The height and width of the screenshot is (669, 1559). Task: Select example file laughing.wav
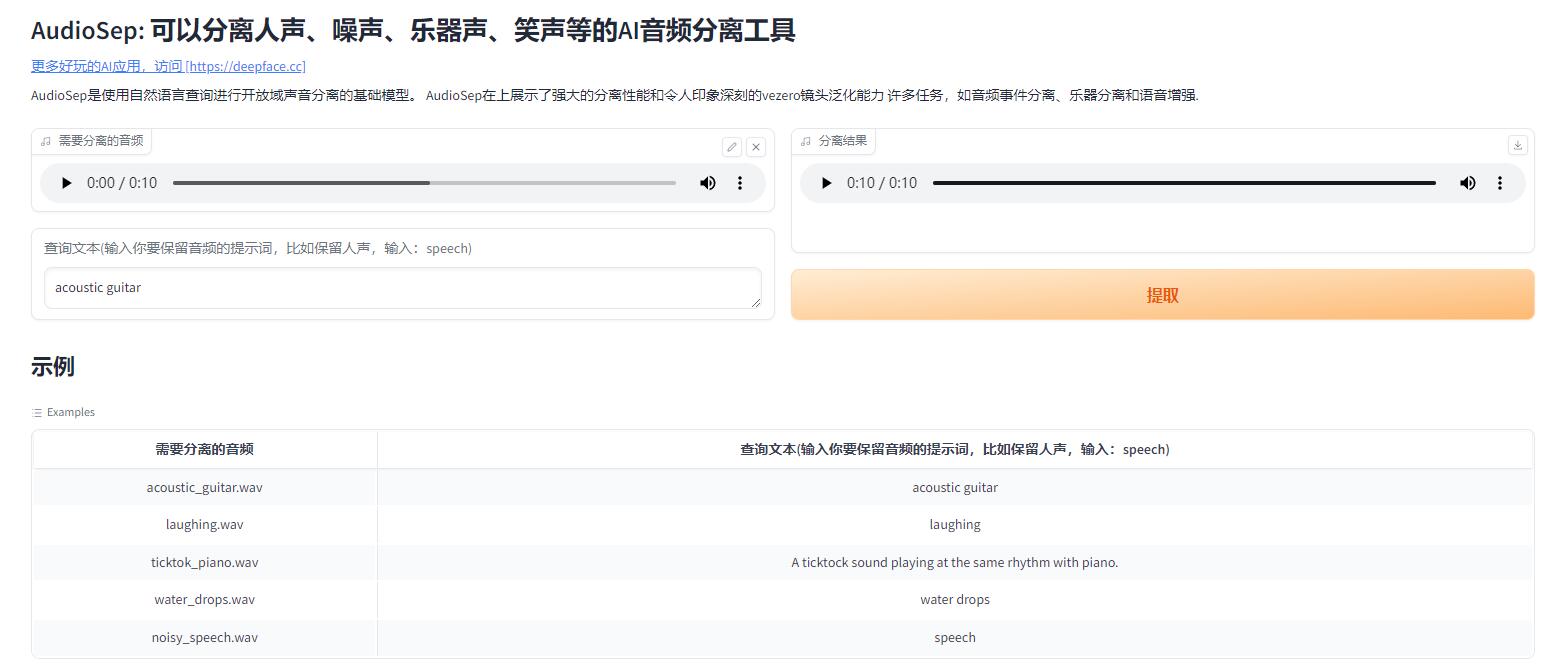(205, 525)
